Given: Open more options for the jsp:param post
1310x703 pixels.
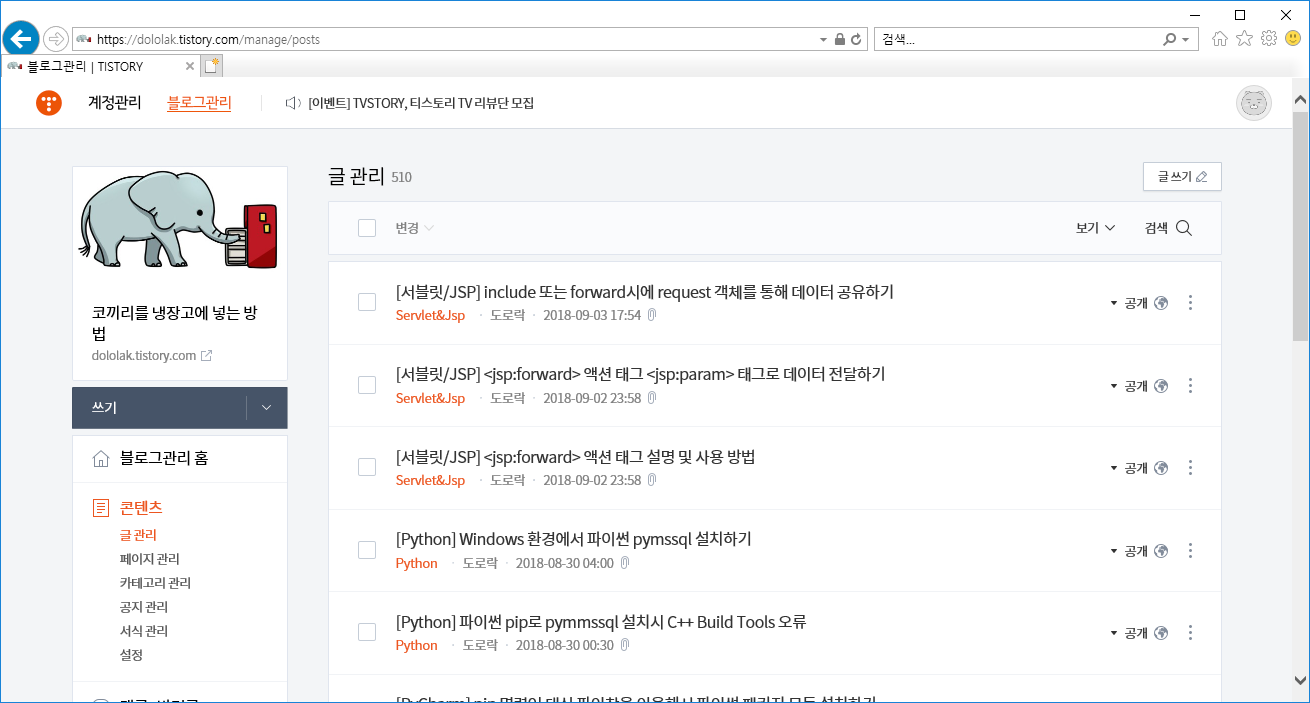Looking at the screenshot, I should tap(1190, 385).
